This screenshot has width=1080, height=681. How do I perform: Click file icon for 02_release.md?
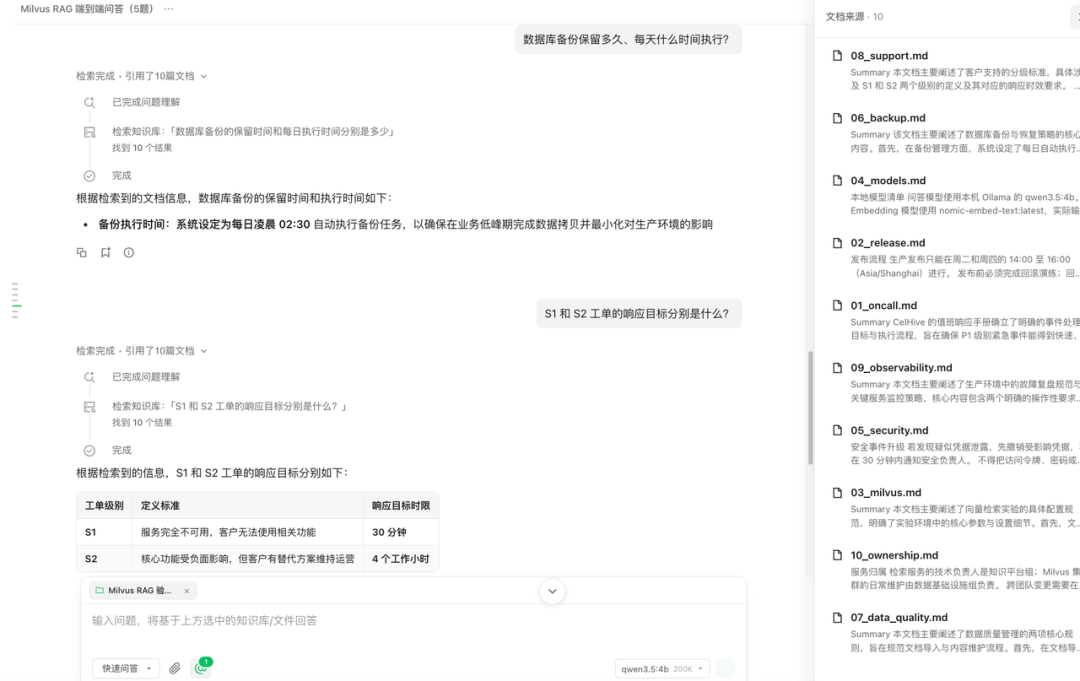[x=838, y=243]
